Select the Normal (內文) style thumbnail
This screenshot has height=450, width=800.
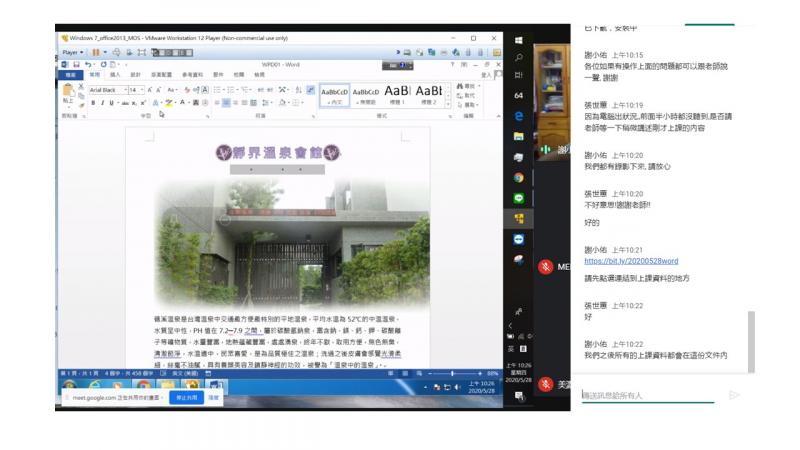point(335,95)
